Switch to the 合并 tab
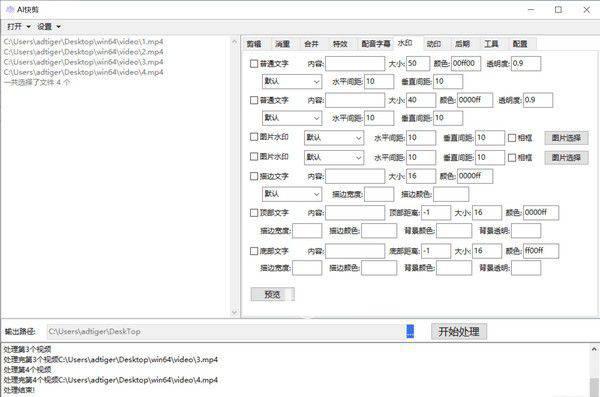The width and height of the screenshot is (600, 397). [311, 44]
